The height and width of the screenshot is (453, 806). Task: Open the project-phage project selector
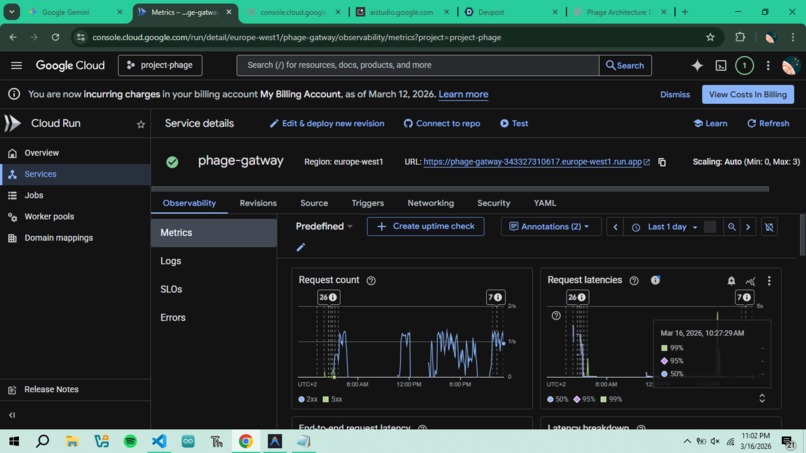(x=160, y=65)
